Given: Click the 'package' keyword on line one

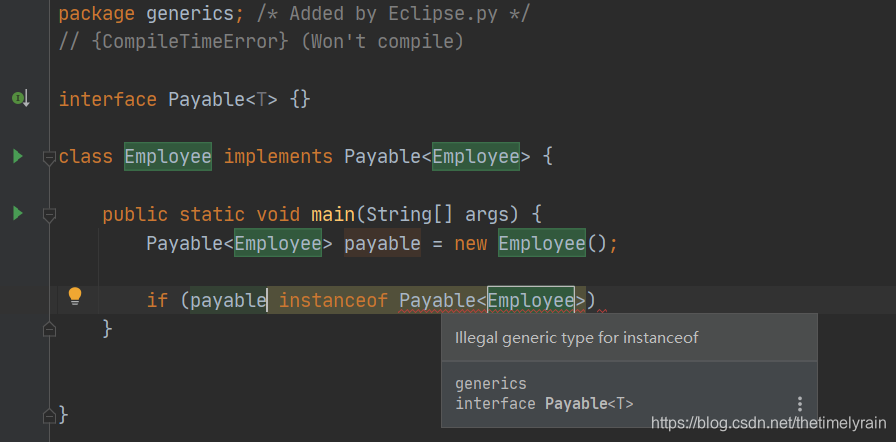Looking at the screenshot, I should tap(97, 14).
